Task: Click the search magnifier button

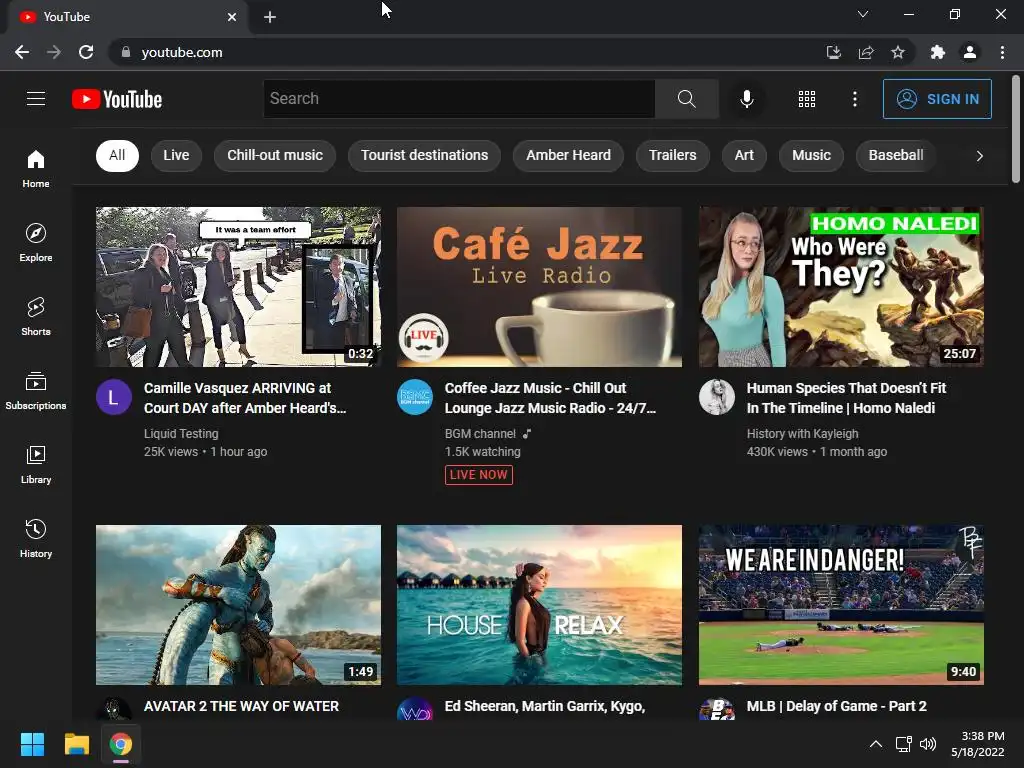Action: pos(686,99)
